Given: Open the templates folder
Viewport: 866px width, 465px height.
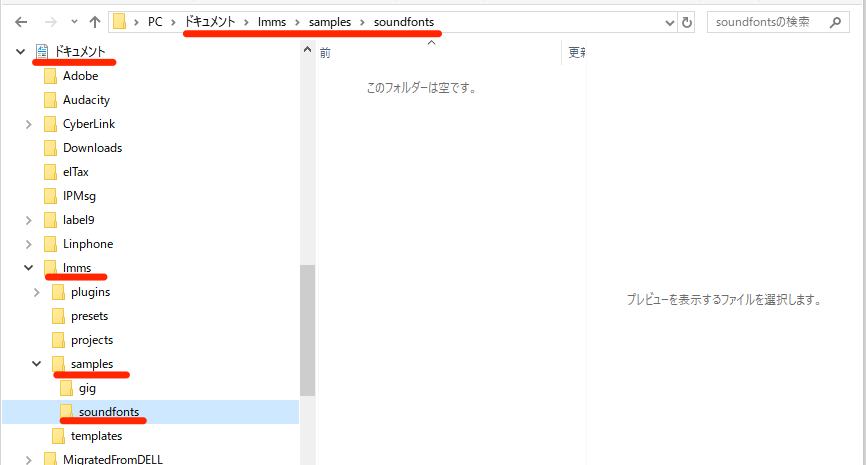Looking at the screenshot, I should tap(96, 436).
